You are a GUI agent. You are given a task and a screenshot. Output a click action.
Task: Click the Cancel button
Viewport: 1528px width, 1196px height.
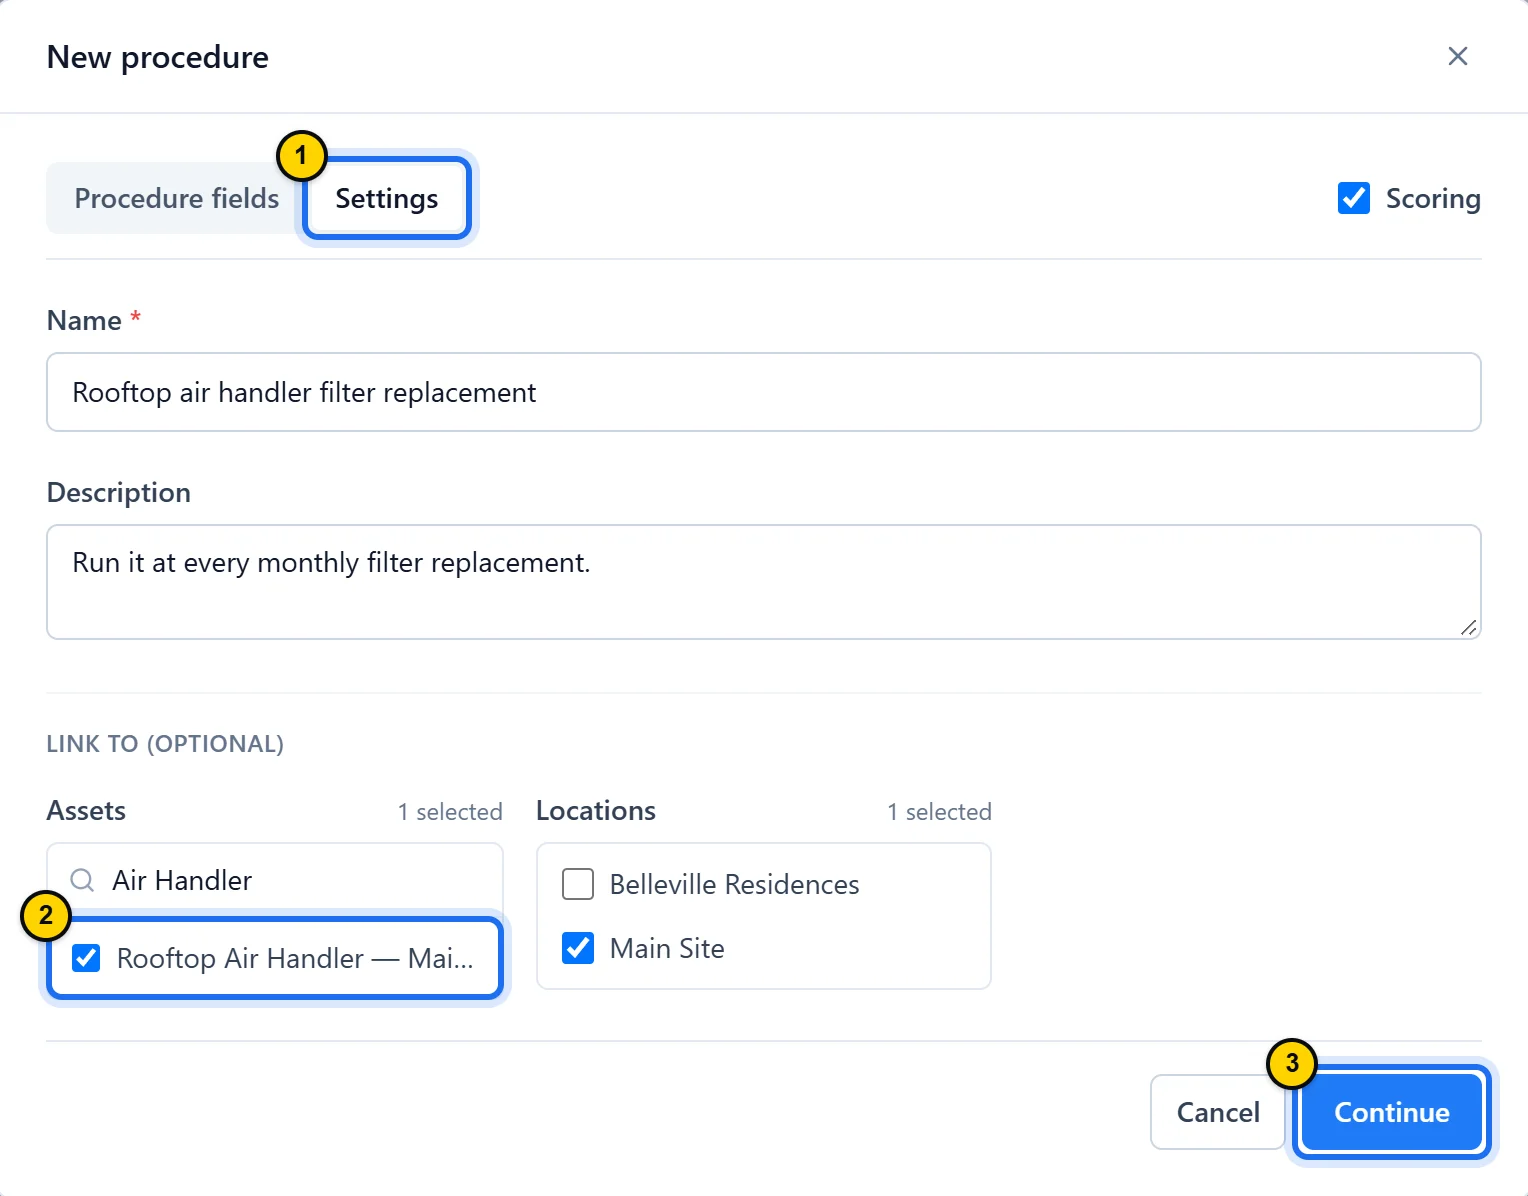click(x=1218, y=1112)
